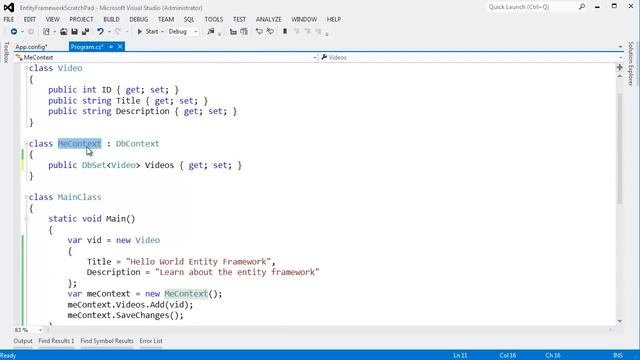Open the Undo history dropdown arrow
Viewport: 640px width, 360px height.
[109, 31]
